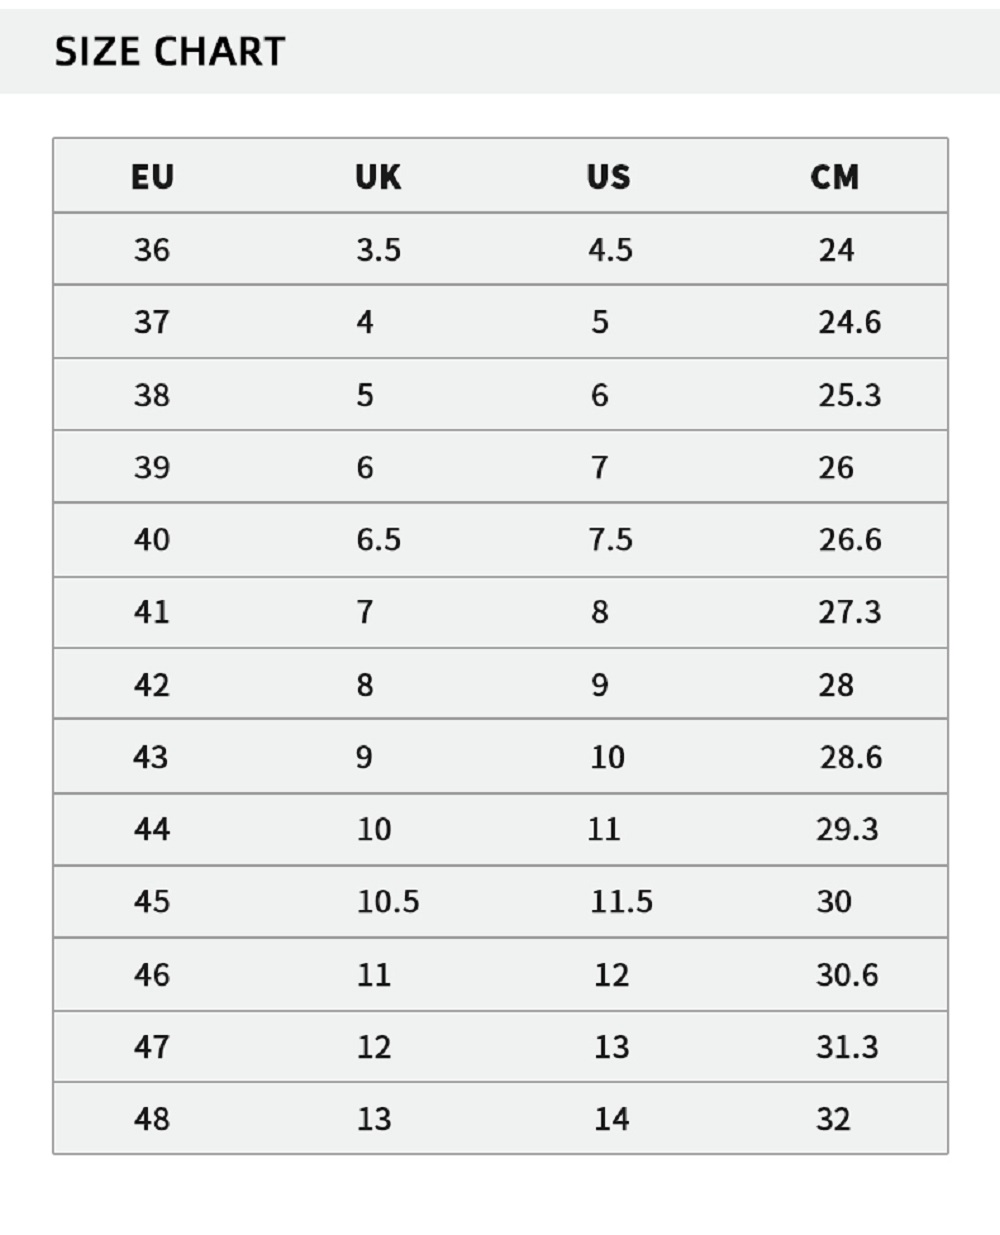Click the EU size 48 cell

point(152,1119)
